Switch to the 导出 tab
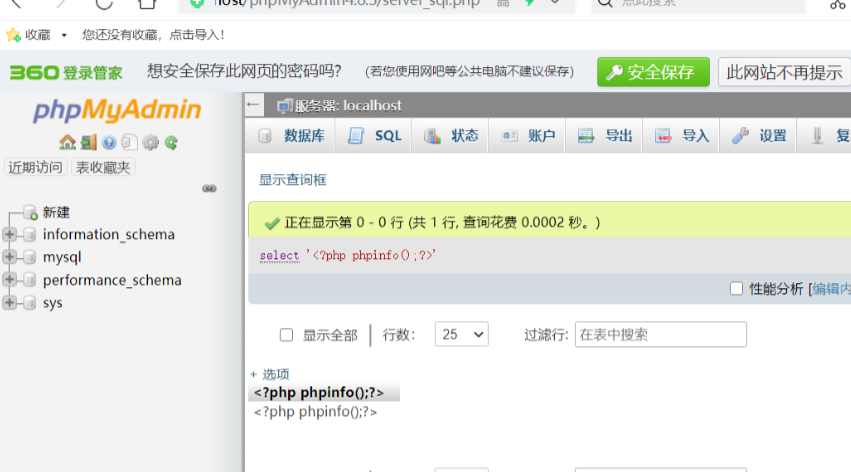851x472 pixels. [x=604, y=136]
